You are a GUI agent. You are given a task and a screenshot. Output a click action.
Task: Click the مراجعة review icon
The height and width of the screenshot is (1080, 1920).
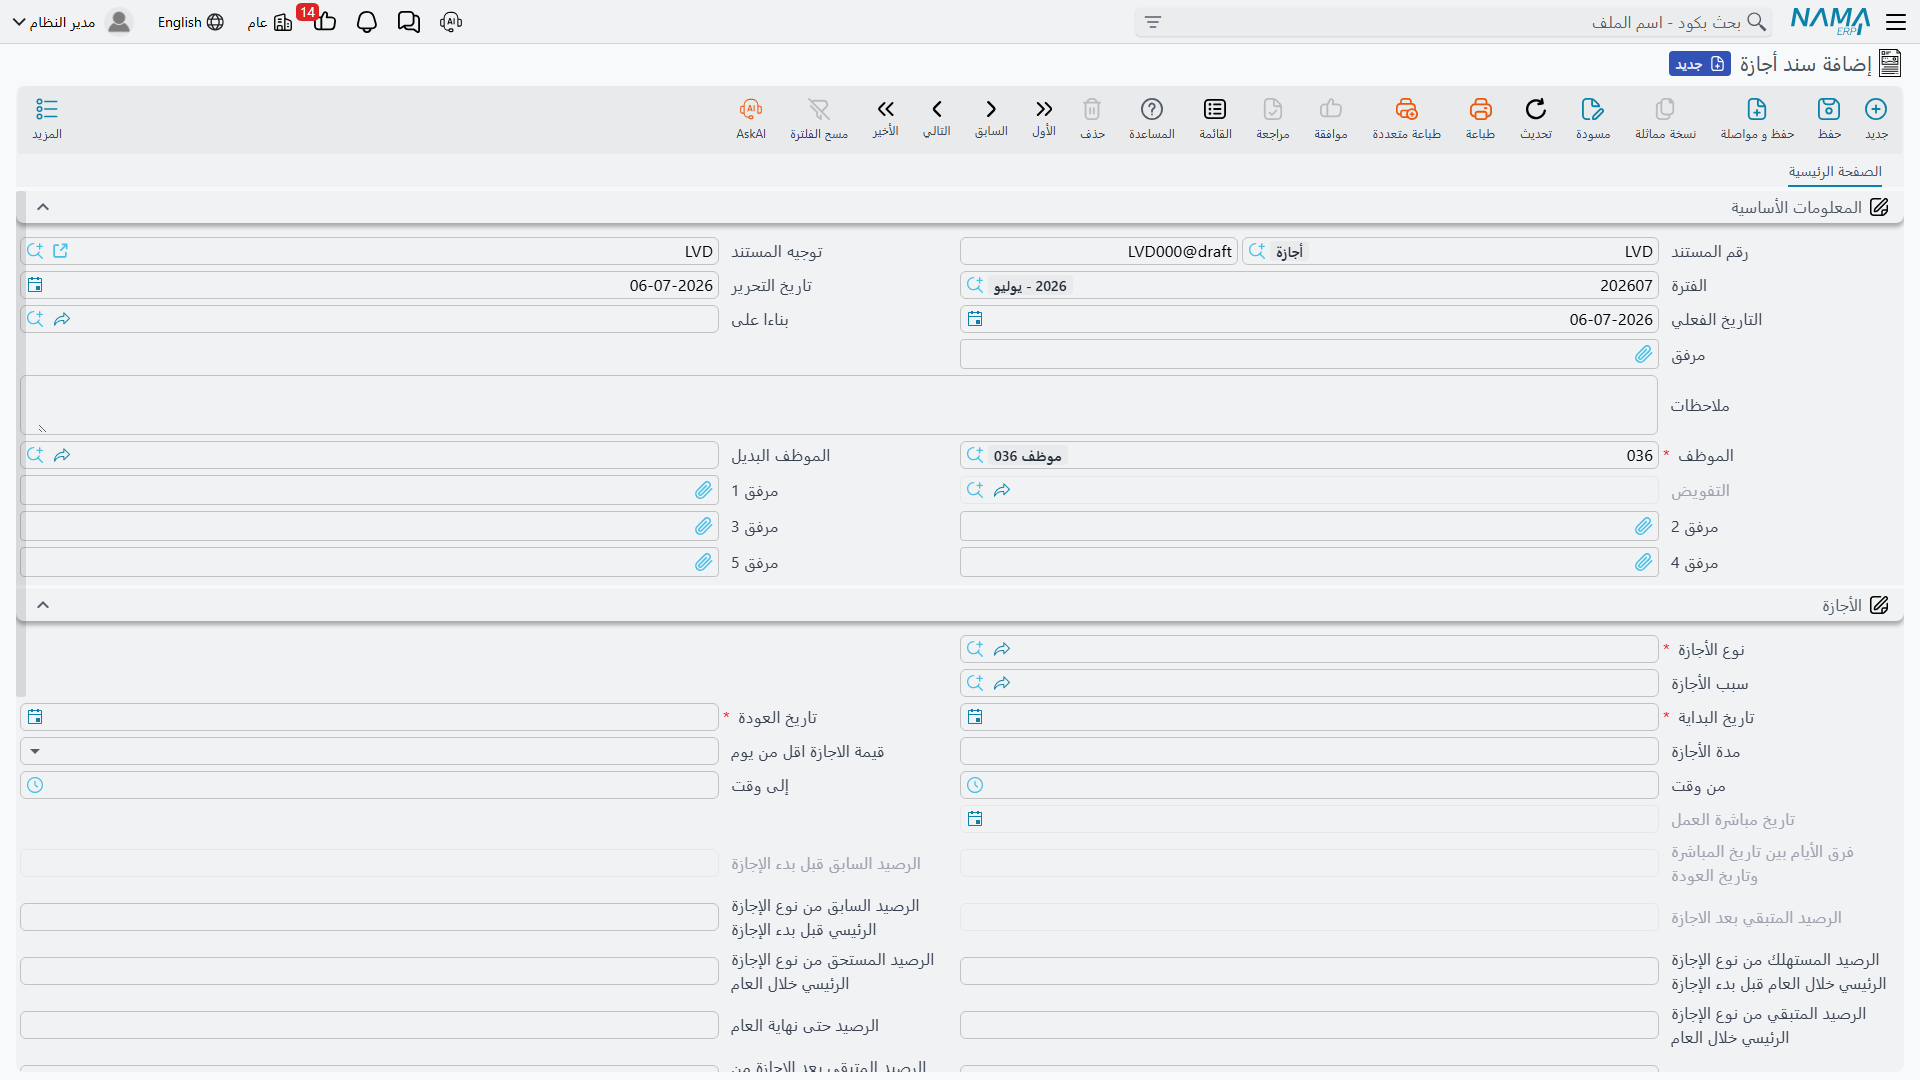pyautogui.click(x=1273, y=110)
